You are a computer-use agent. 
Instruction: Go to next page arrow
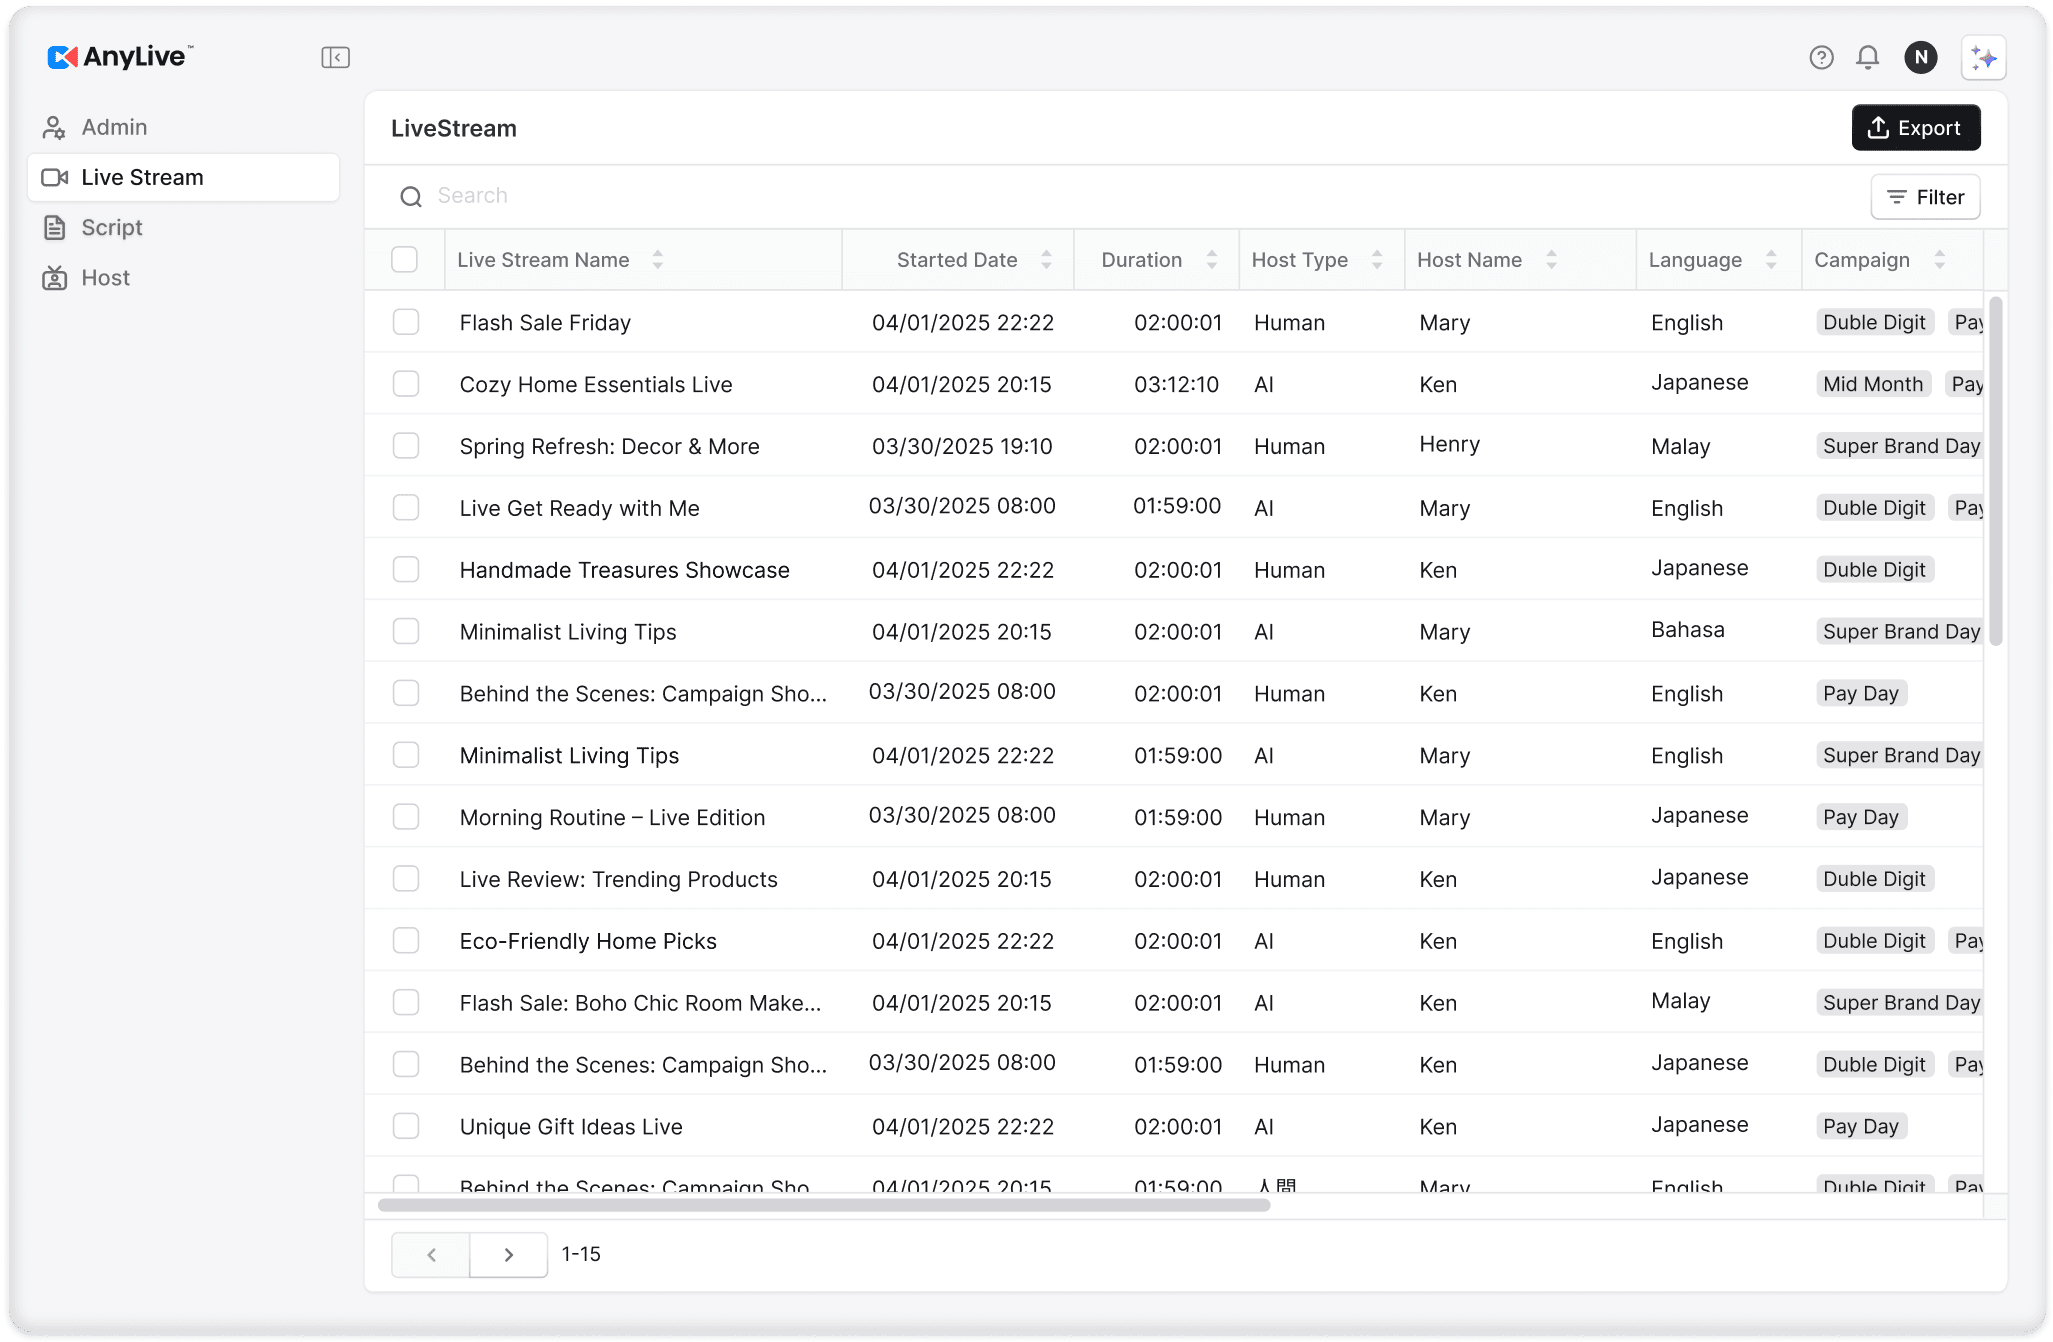508,1254
